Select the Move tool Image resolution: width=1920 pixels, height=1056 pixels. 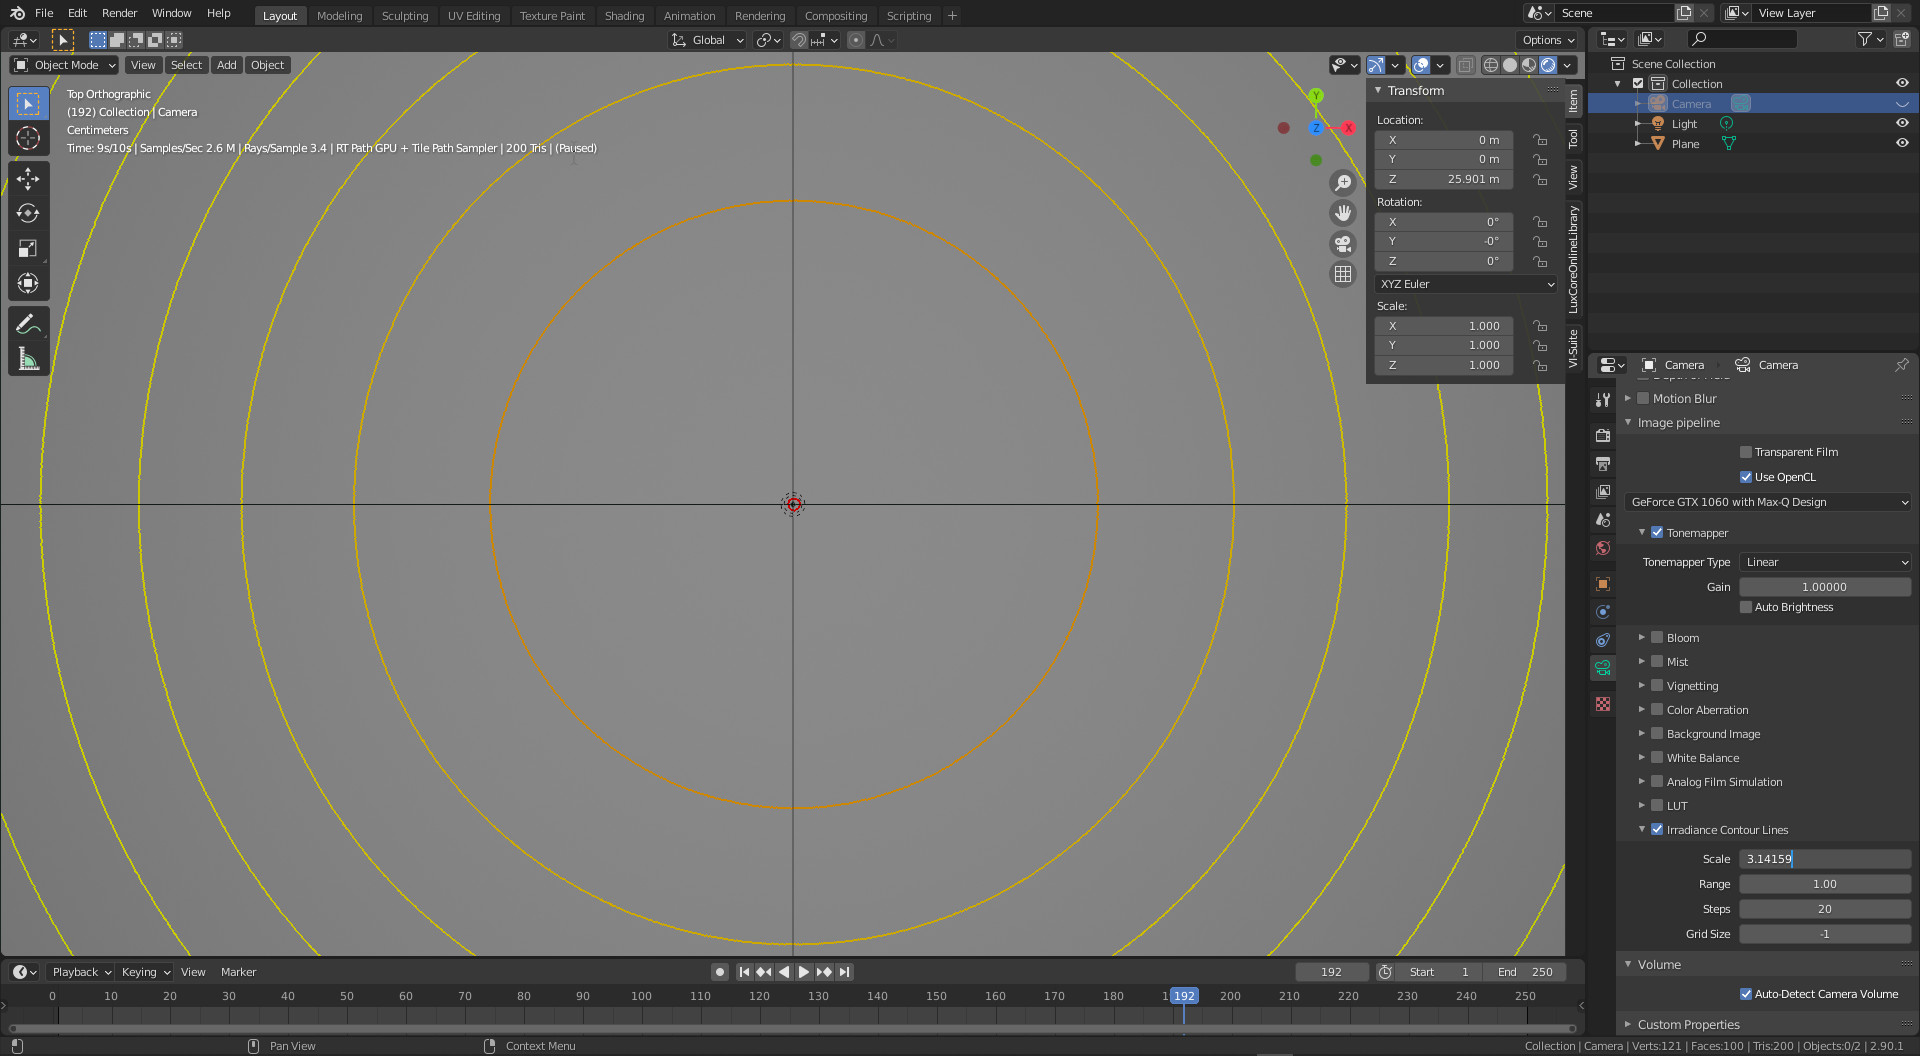click(x=28, y=179)
